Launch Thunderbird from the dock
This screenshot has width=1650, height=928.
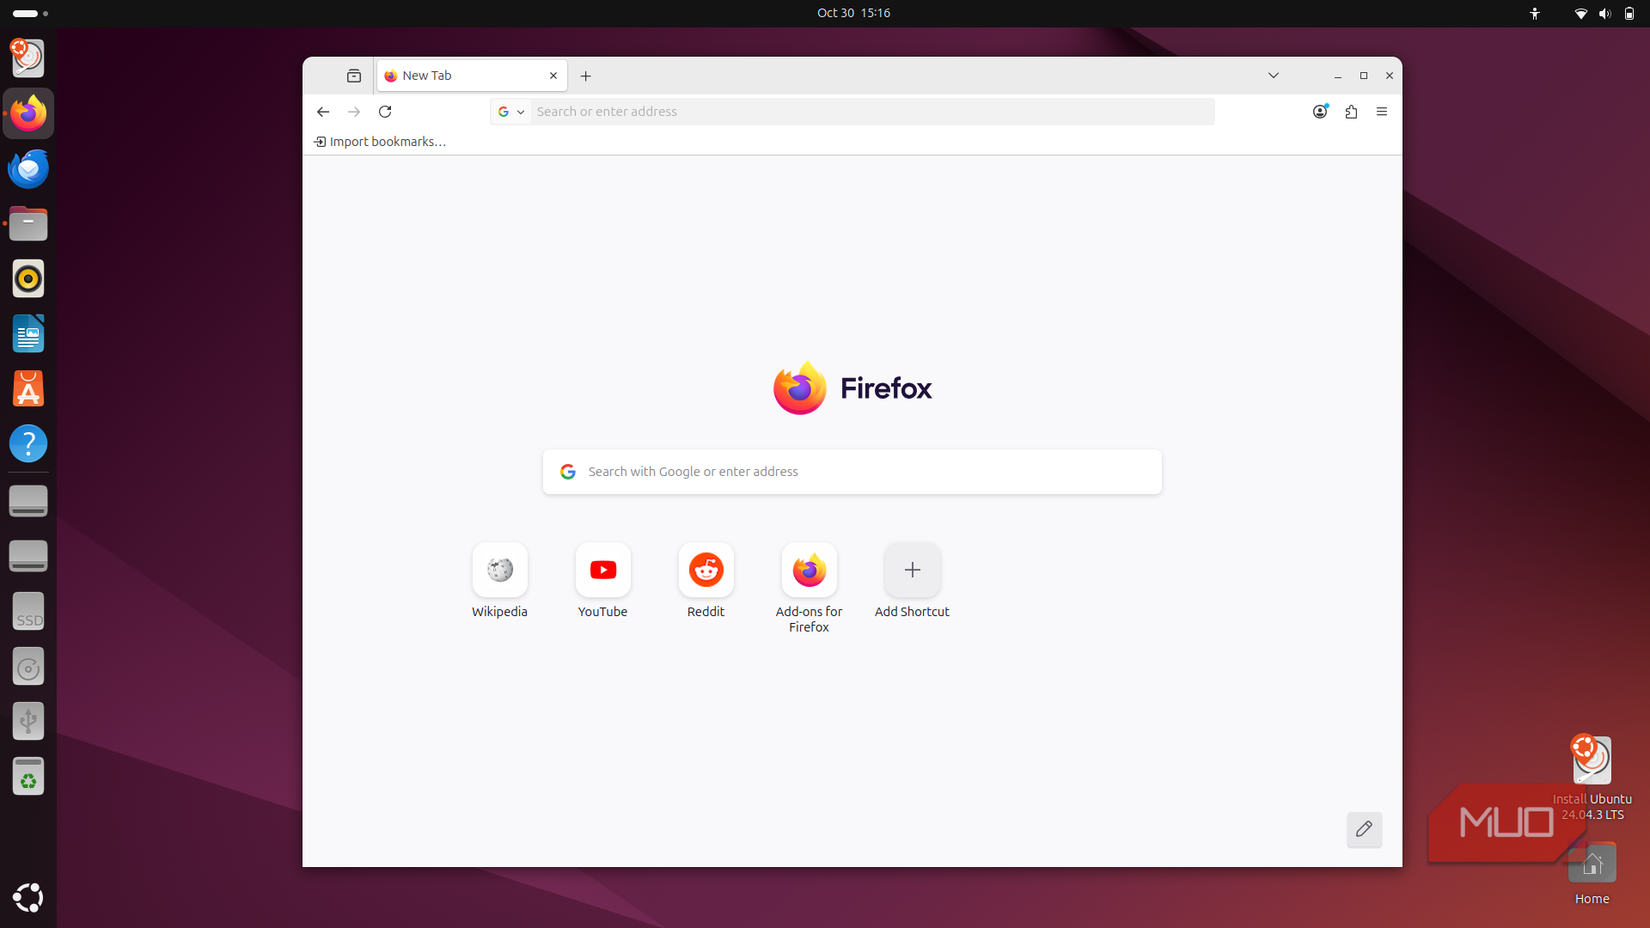[x=28, y=168]
